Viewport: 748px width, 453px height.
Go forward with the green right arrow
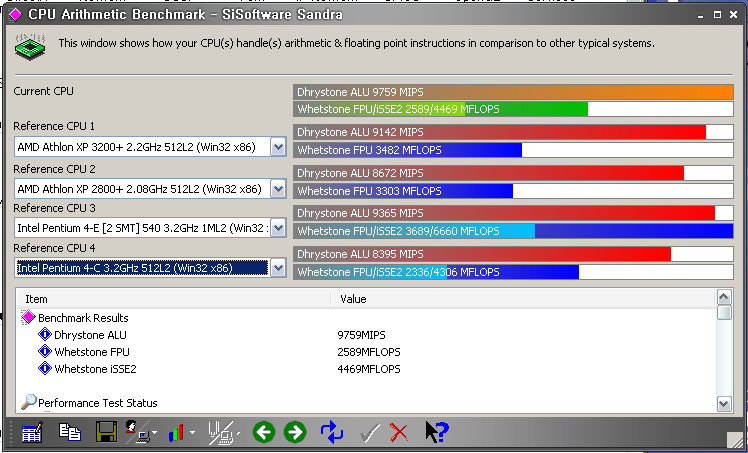pyautogui.click(x=295, y=432)
